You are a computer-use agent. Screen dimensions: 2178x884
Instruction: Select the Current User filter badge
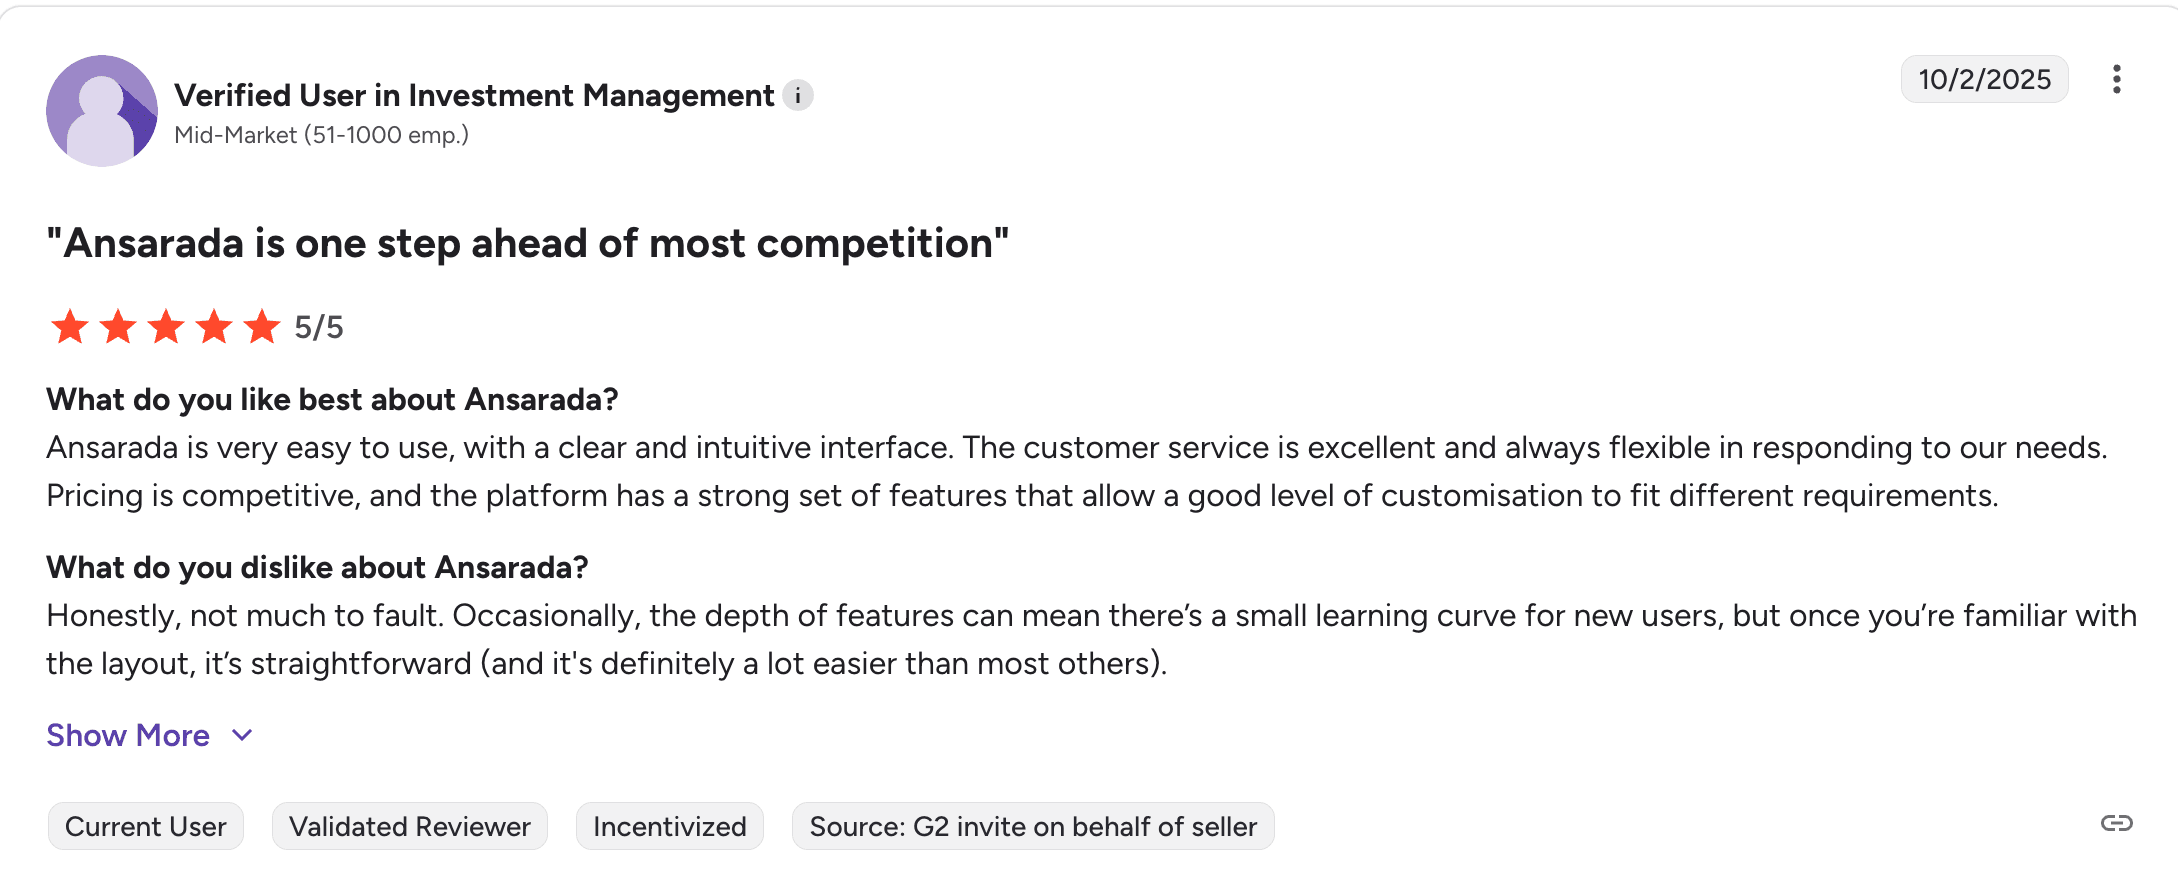point(145,826)
